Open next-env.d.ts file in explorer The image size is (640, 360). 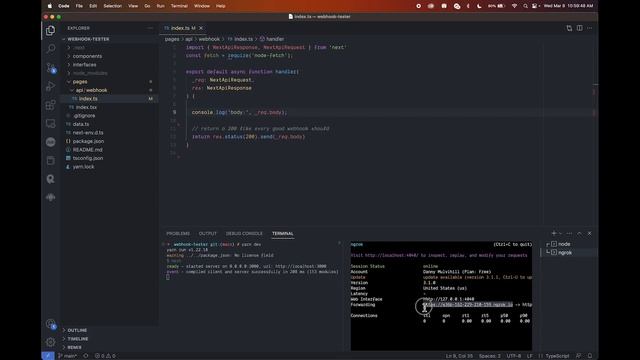point(88,133)
